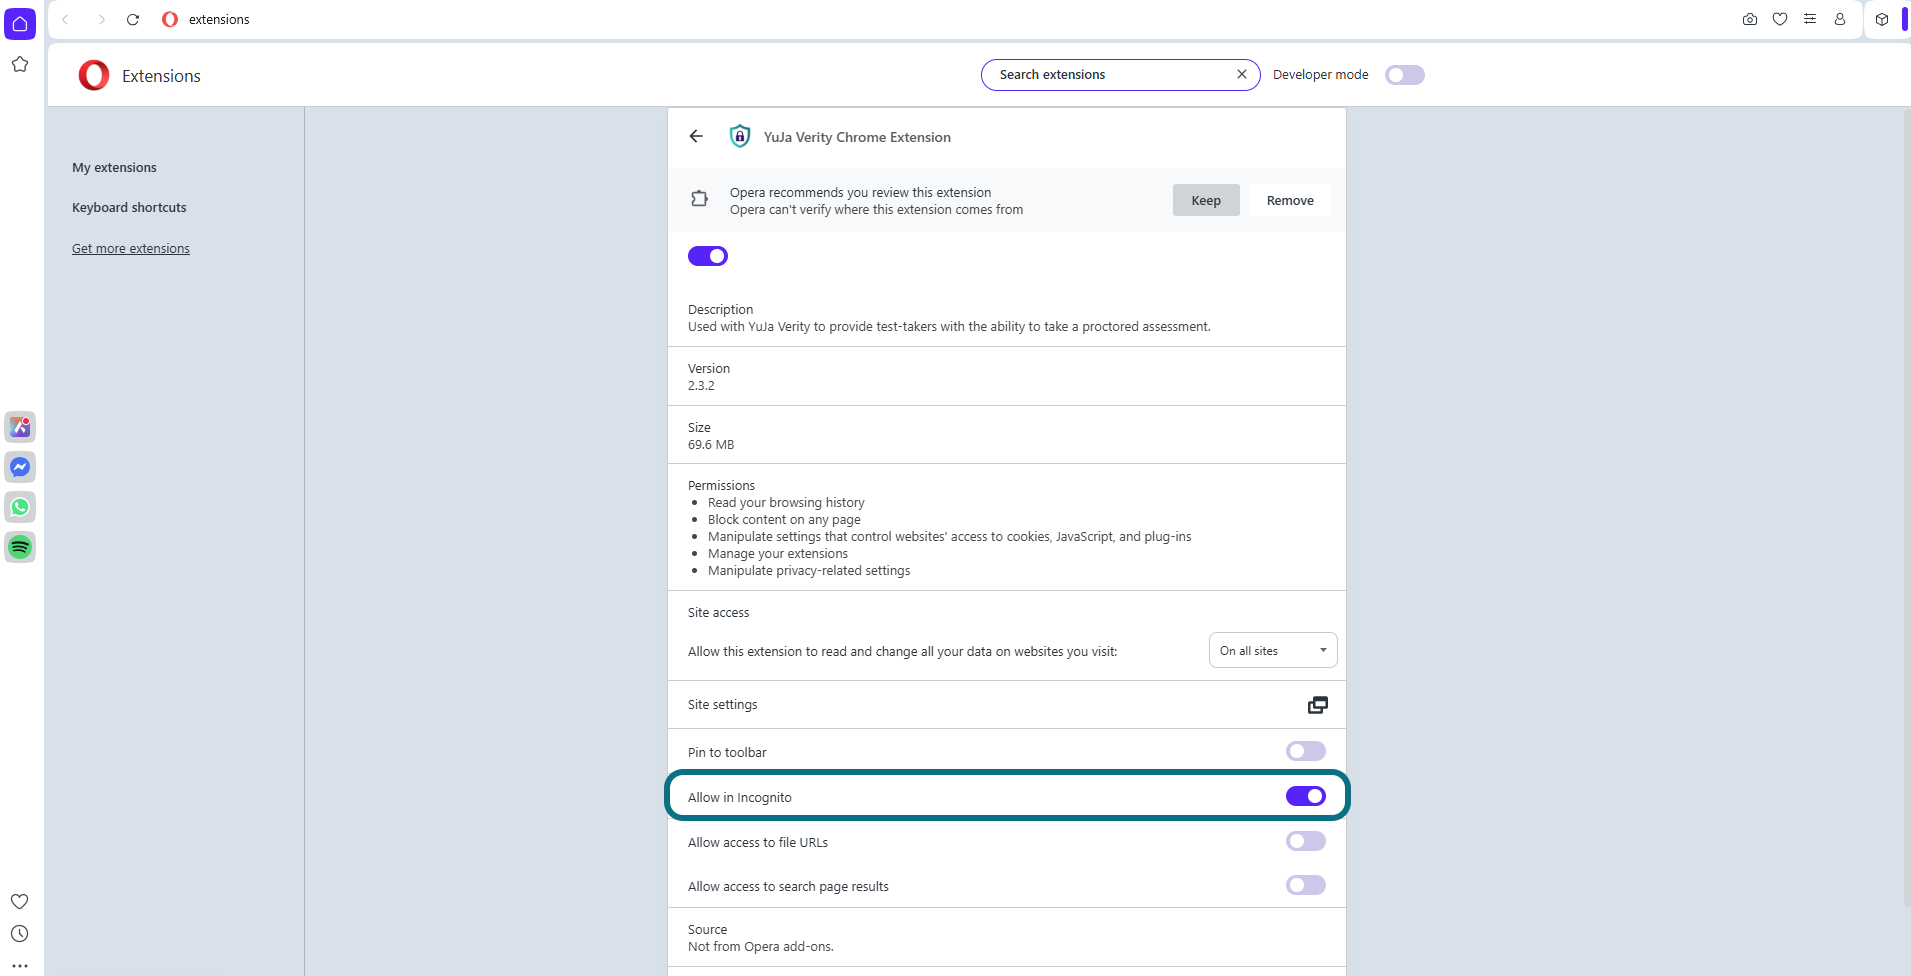Open the extensions cube icon near the toolbar

coord(1881,19)
